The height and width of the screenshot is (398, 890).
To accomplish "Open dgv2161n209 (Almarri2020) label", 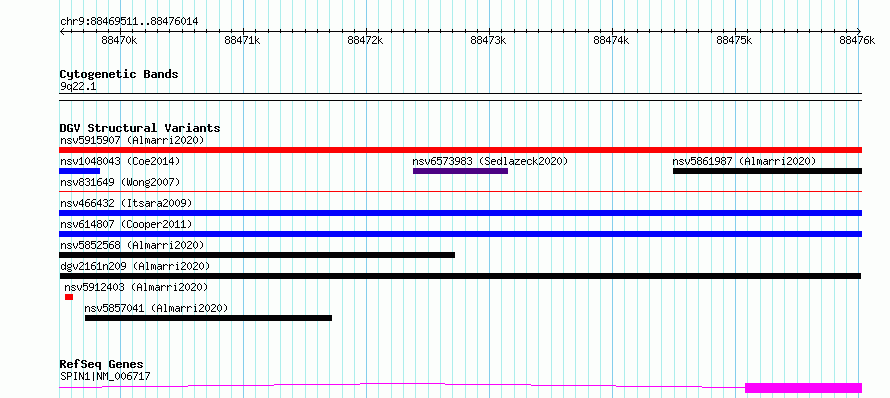I will tap(135, 266).
